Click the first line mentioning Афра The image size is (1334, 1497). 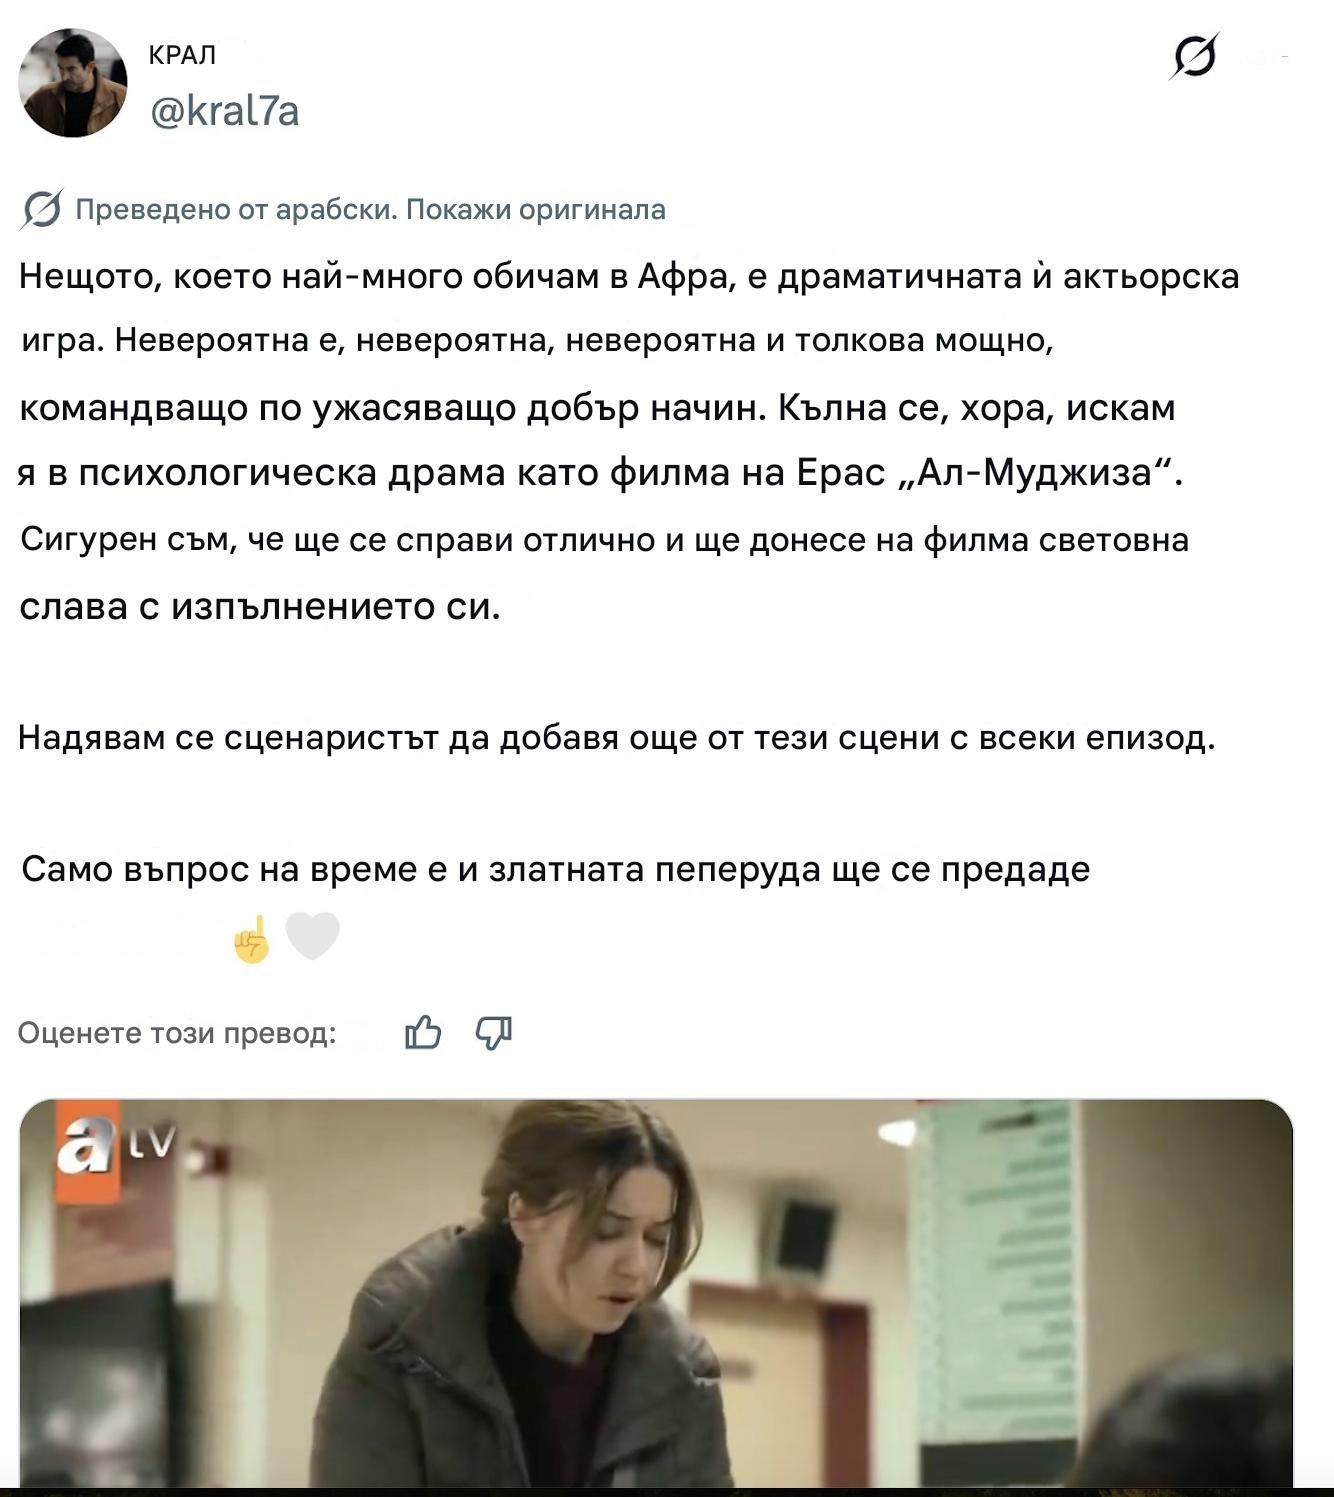[x=629, y=276]
